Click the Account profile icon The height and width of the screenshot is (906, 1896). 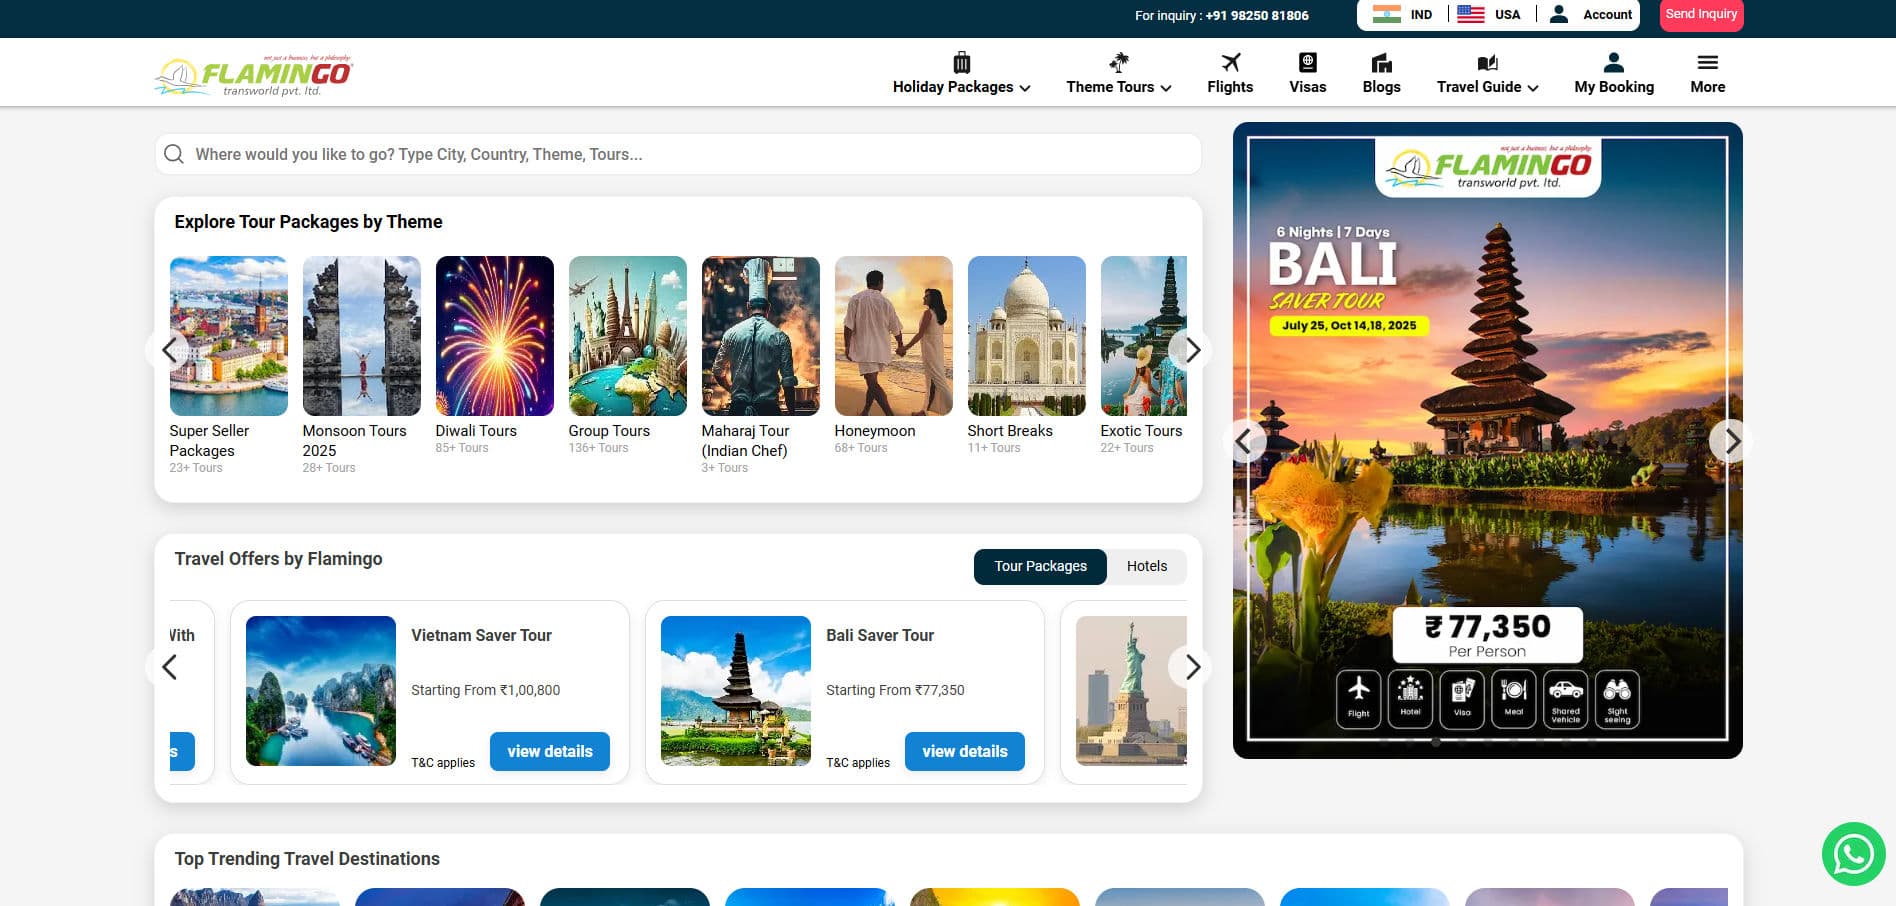click(1558, 14)
